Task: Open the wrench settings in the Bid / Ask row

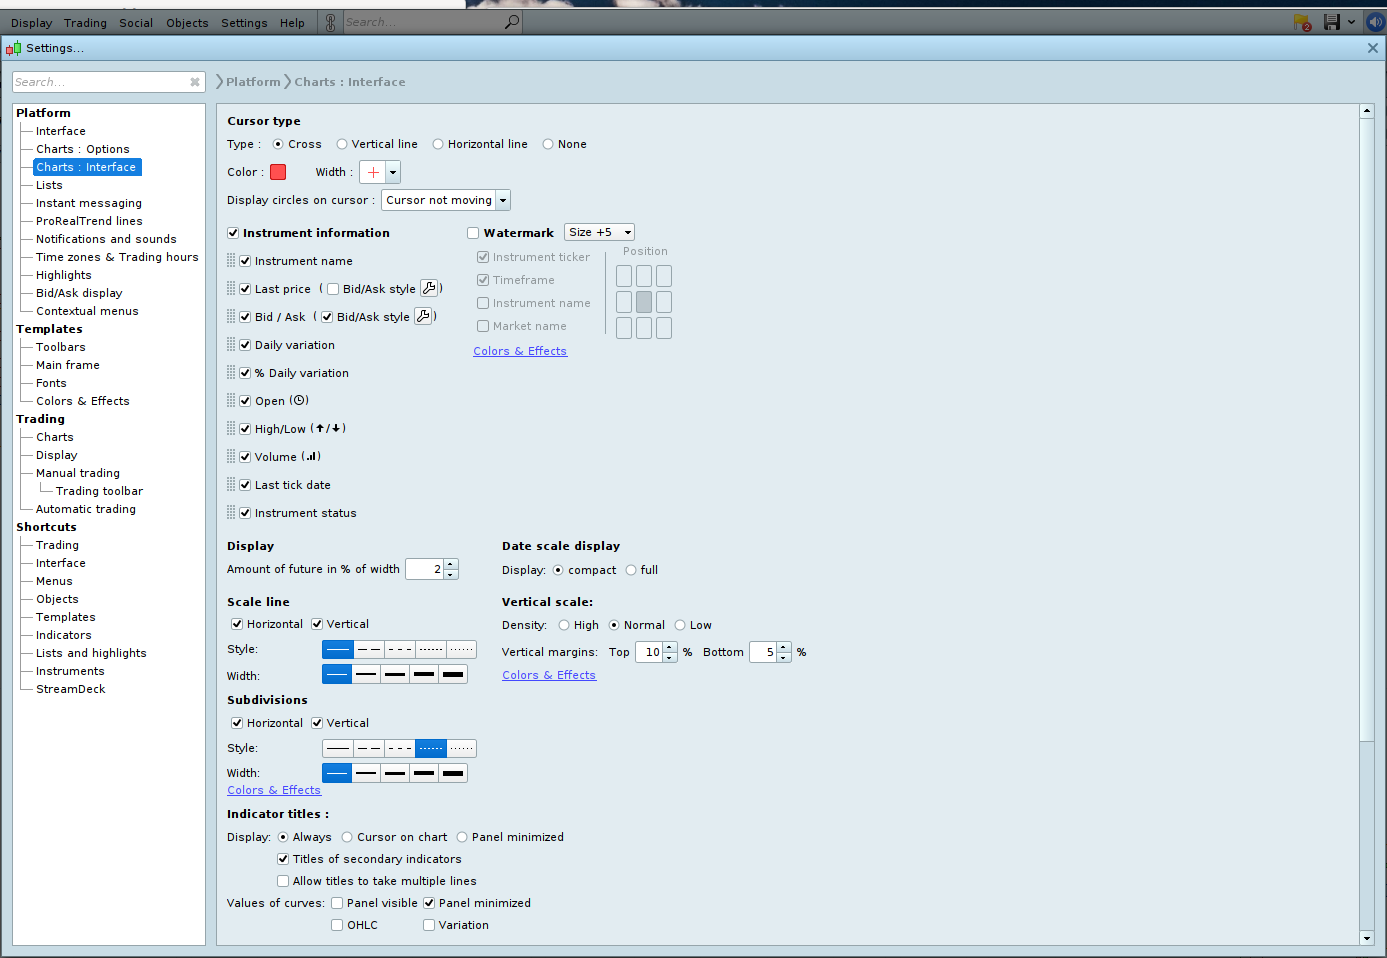Action: click(423, 316)
